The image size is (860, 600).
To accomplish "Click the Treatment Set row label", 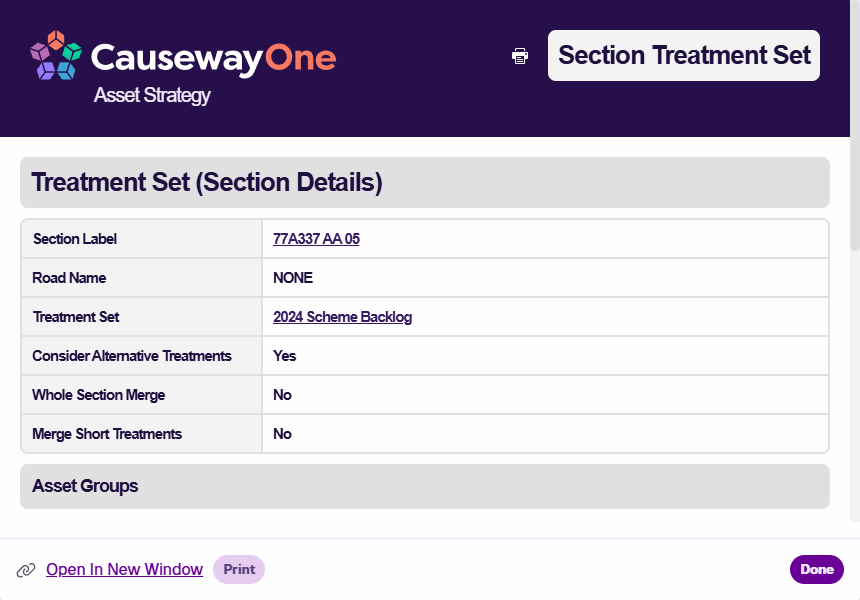I will click(x=76, y=317).
